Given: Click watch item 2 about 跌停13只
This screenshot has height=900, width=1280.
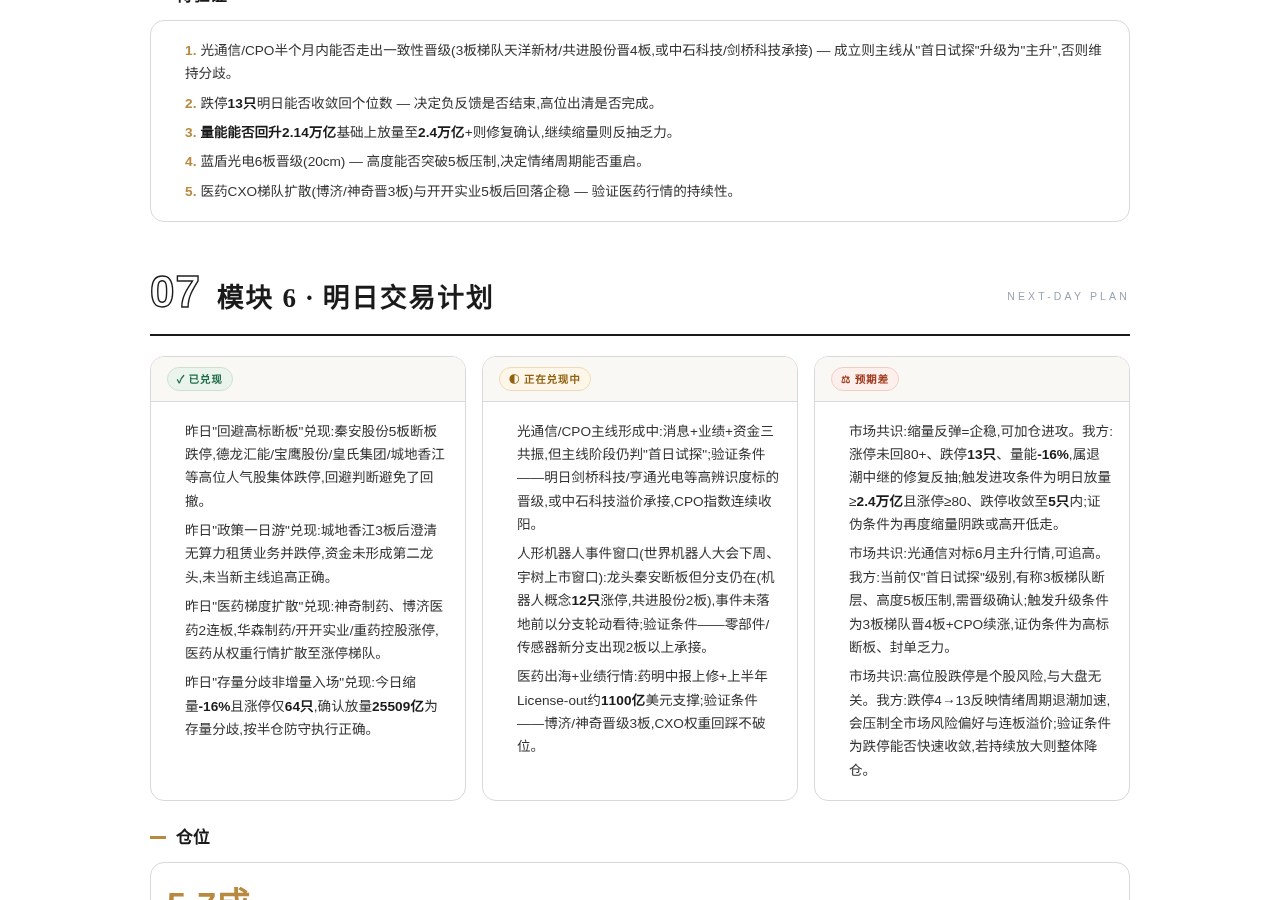Looking at the screenshot, I should point(422,103).
